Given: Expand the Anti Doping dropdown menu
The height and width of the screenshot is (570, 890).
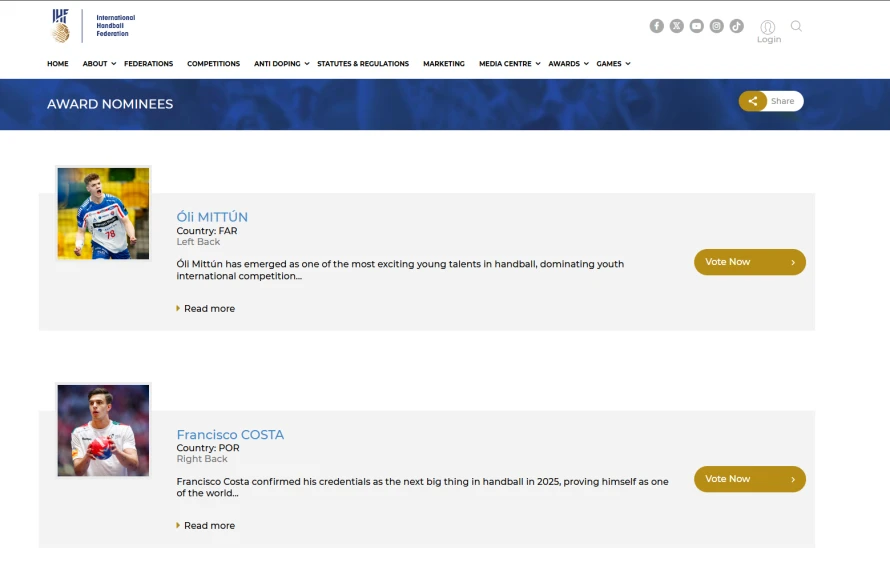Looking at the screenshot, I should point(281,64).
